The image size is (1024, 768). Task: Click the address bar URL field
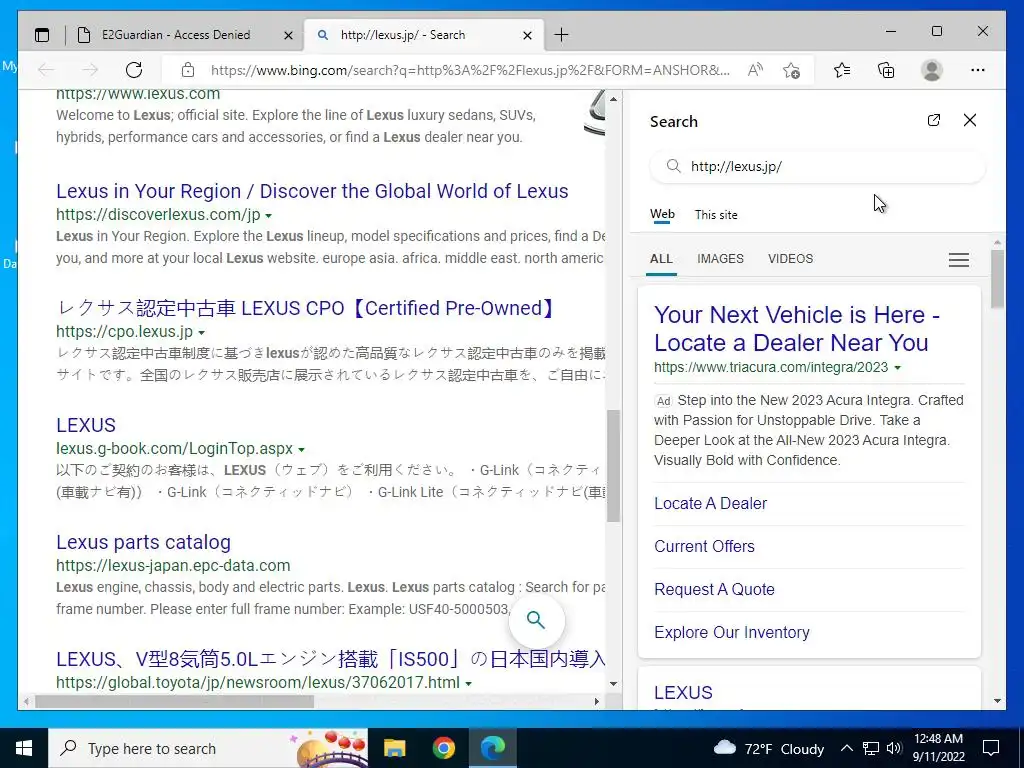click(x=470, y=70)
